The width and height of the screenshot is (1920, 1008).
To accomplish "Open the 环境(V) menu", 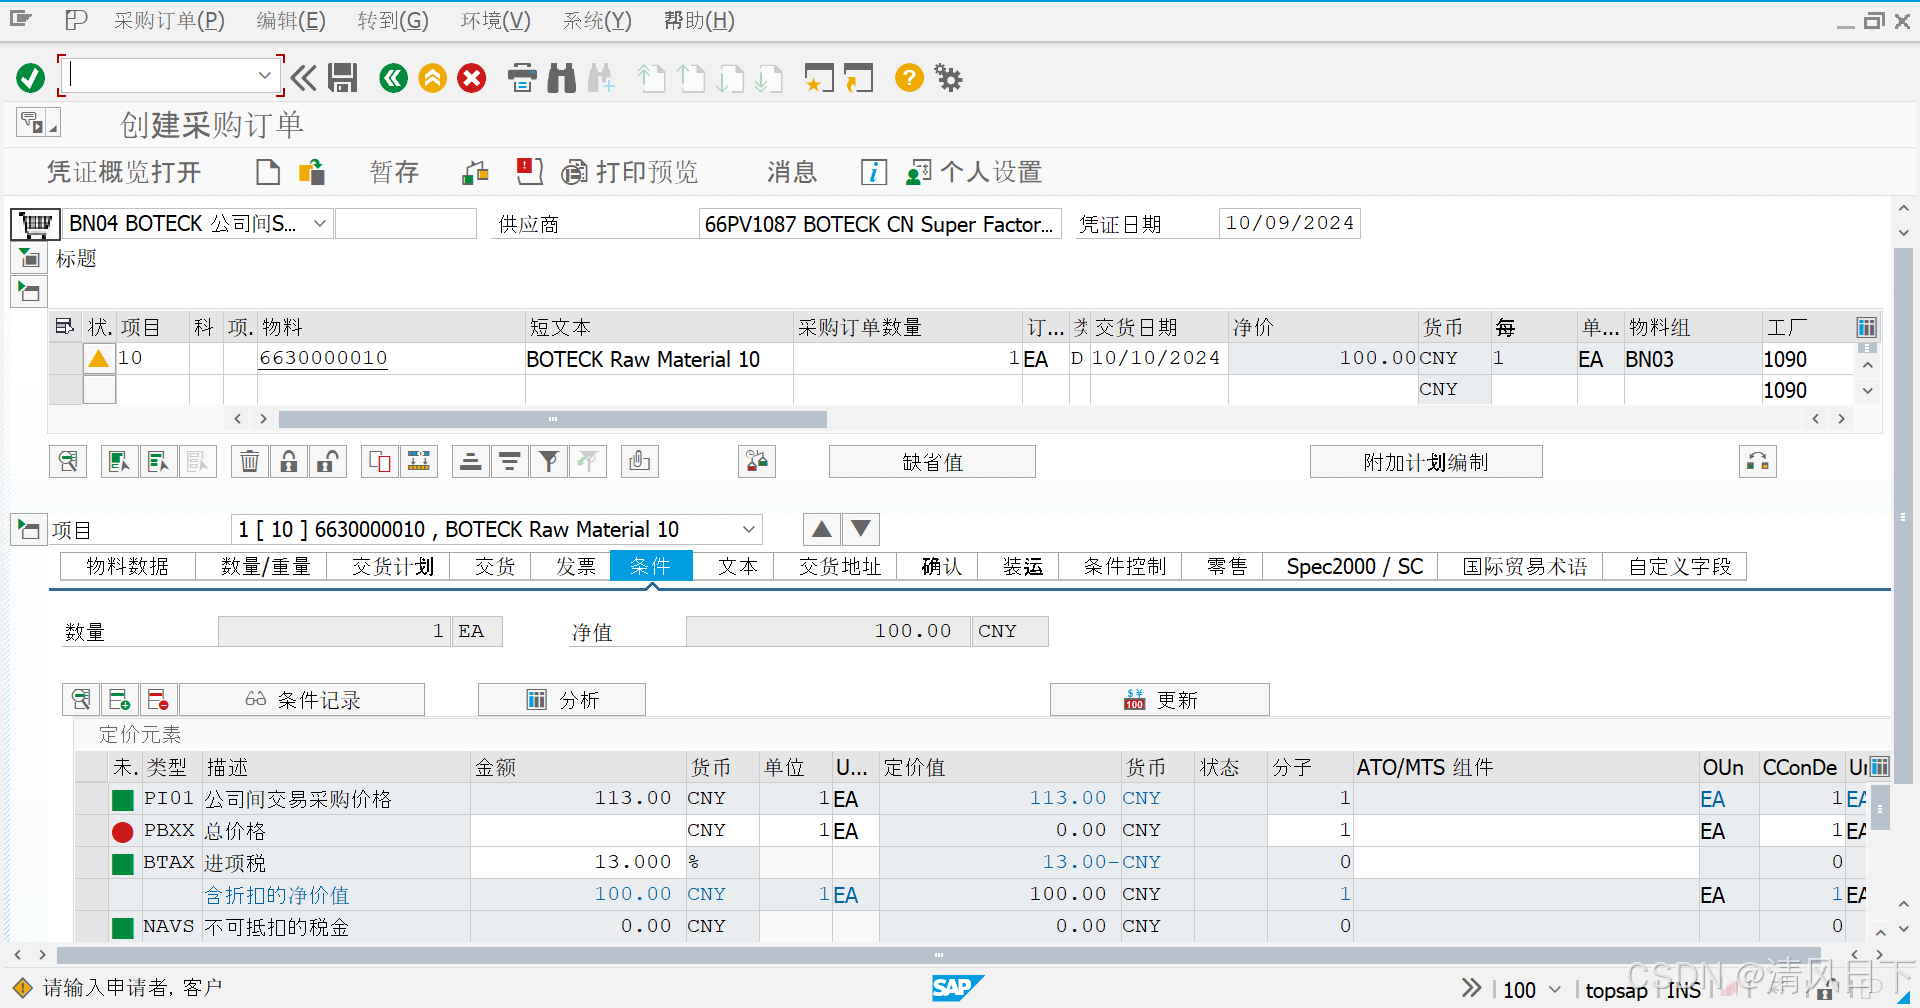I will pyautogui.click(x=495, y=20).
